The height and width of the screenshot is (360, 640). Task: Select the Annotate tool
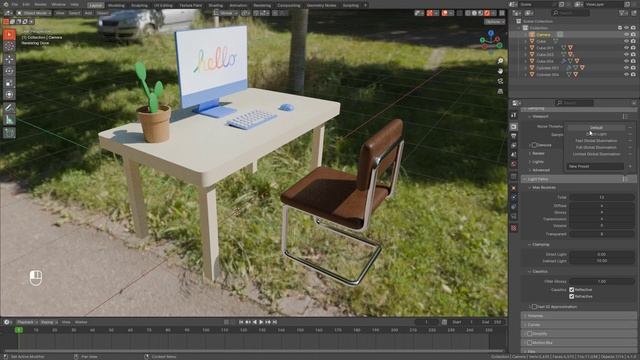(x=9, y=108)
